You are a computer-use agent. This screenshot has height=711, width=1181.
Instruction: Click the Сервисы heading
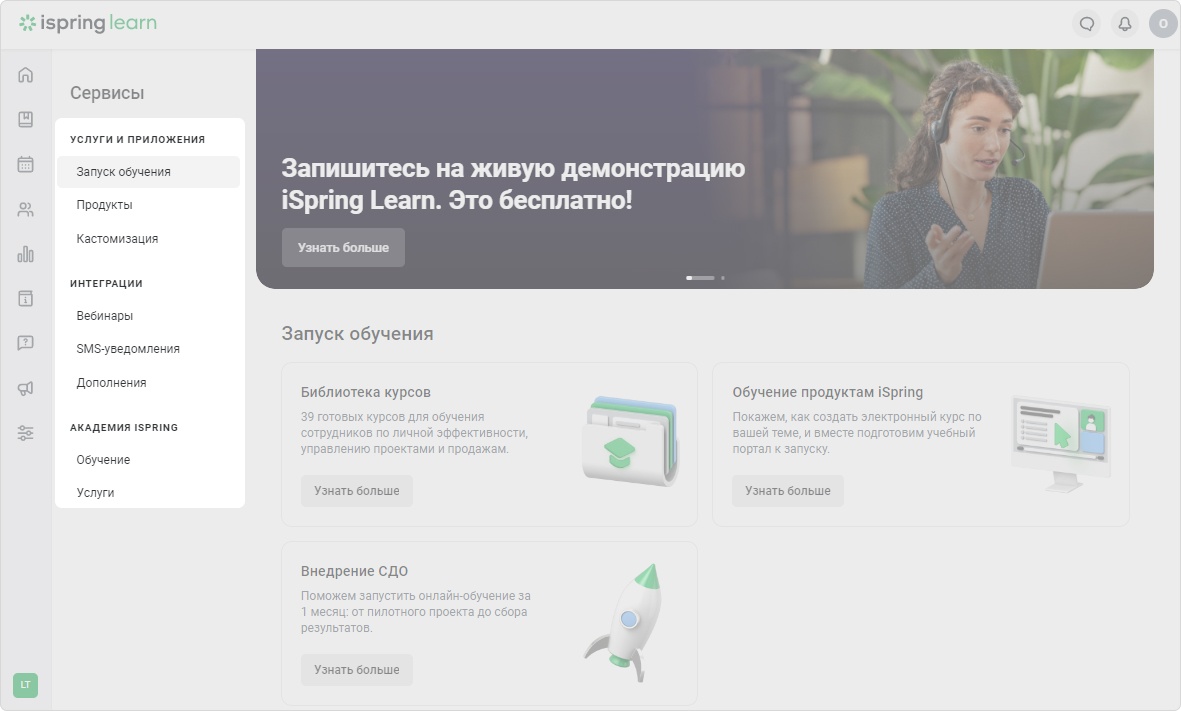(x=107, y=93)
